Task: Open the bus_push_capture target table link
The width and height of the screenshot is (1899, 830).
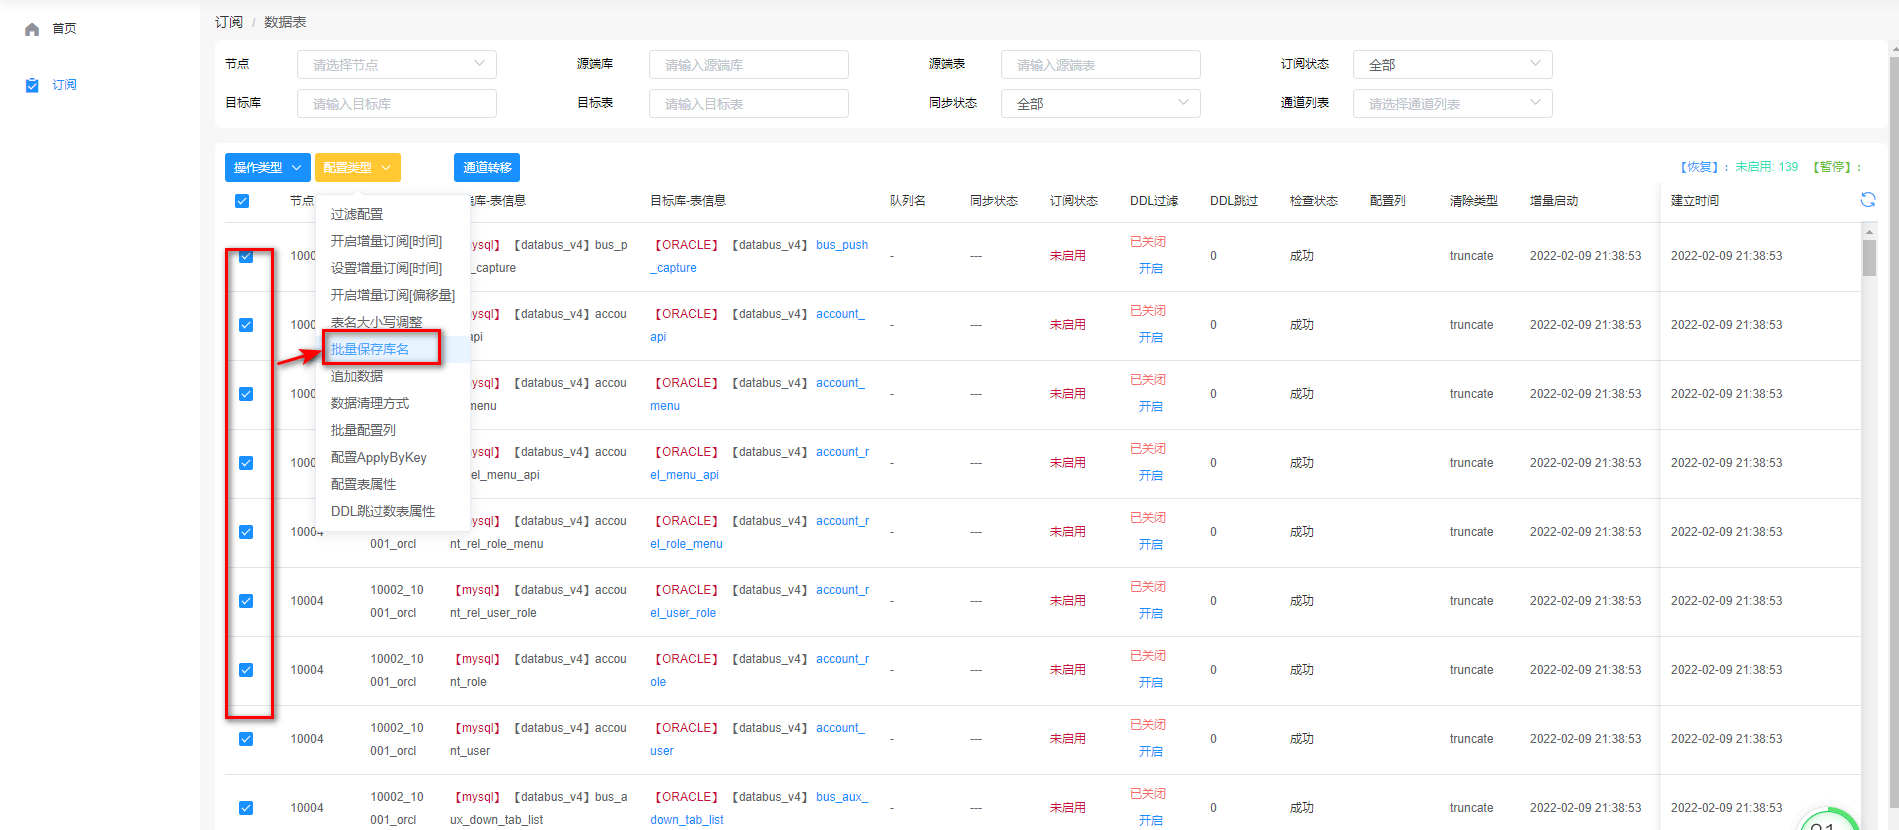Action: point(841,245)
